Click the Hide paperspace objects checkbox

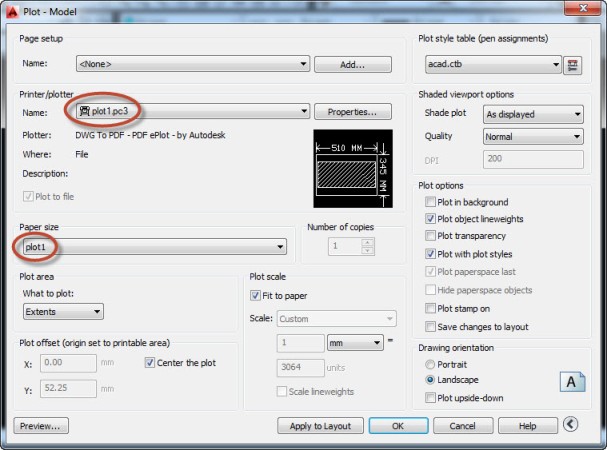coord(430,290)
